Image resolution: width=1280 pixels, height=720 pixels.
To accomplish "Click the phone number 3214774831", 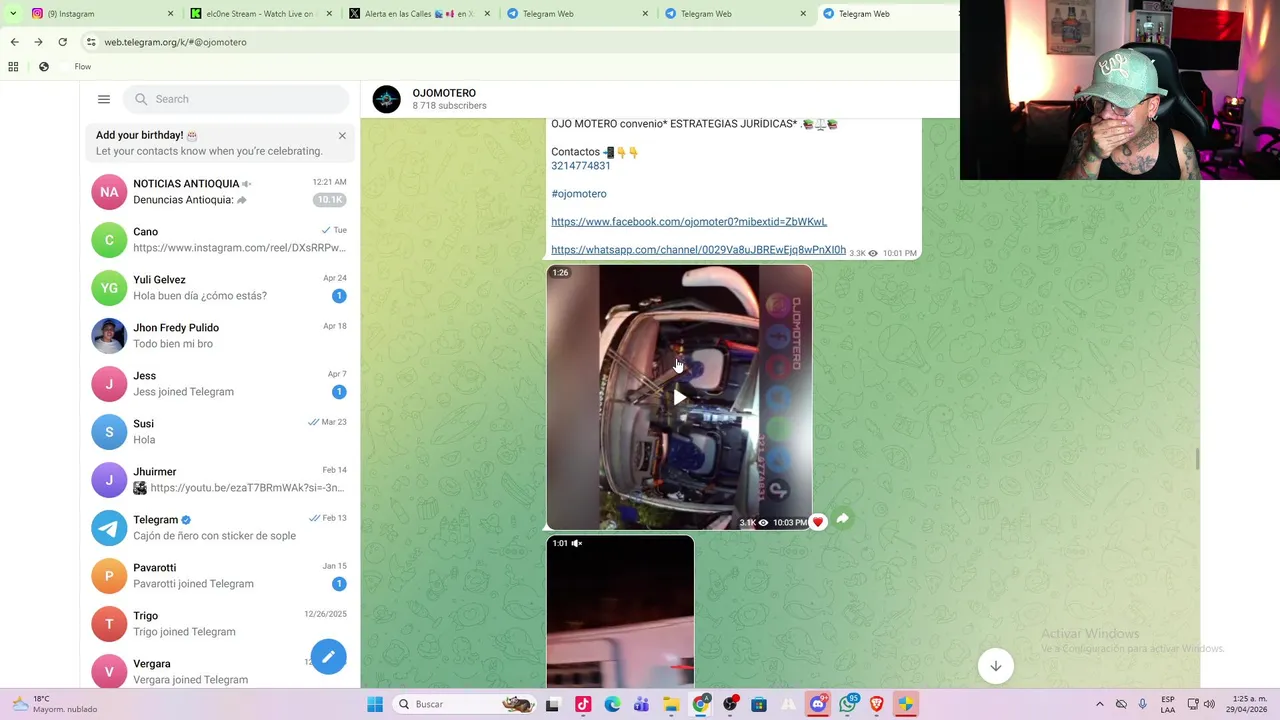I will click(581, 166).
